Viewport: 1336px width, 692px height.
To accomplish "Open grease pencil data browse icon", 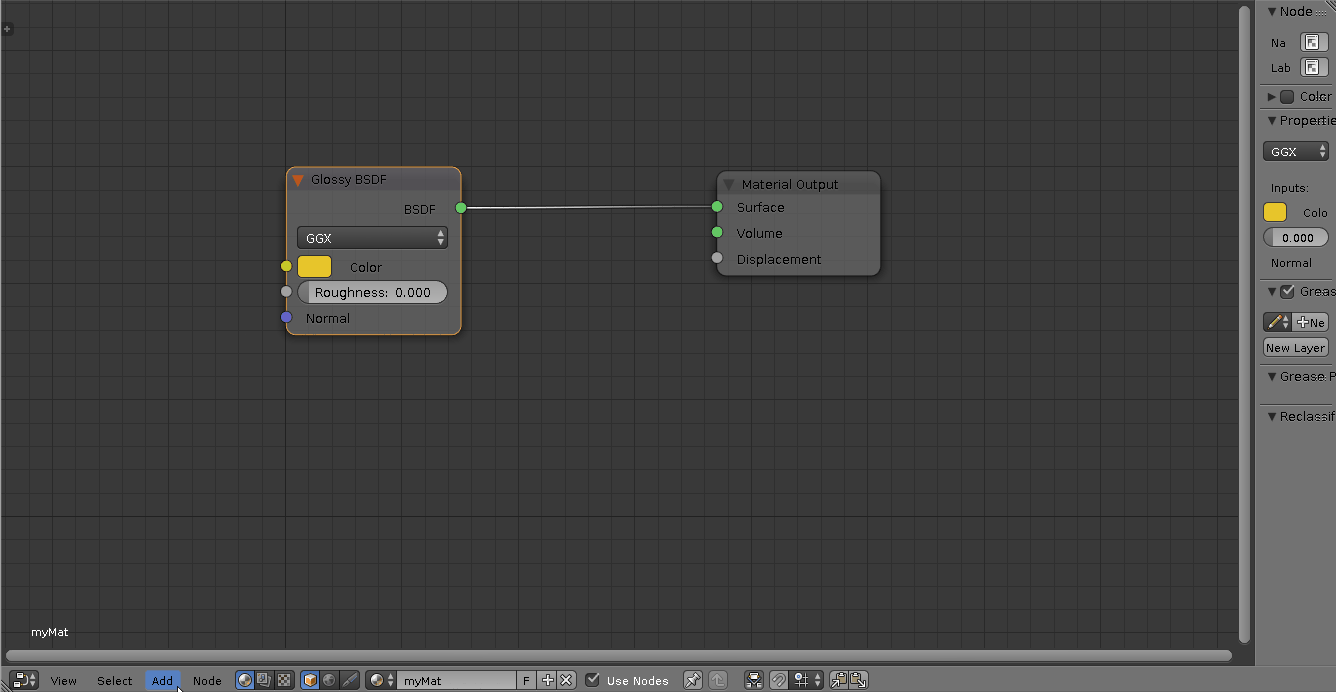I will click(1278, 322).
